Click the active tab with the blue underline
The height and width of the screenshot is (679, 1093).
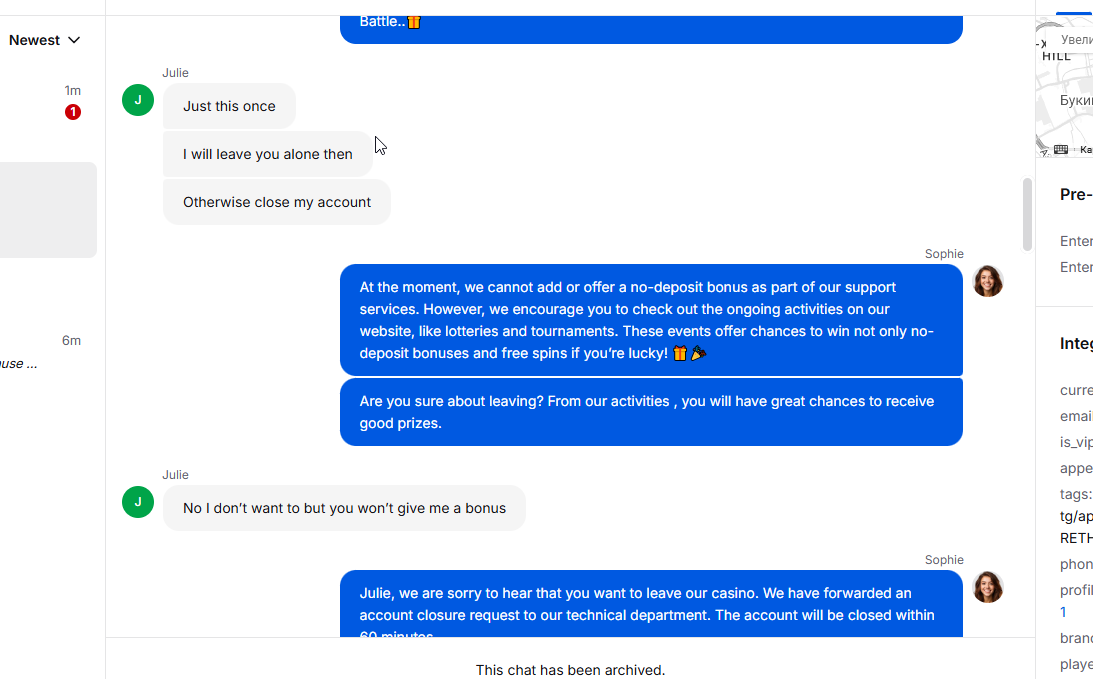[x=1074, y=7]
